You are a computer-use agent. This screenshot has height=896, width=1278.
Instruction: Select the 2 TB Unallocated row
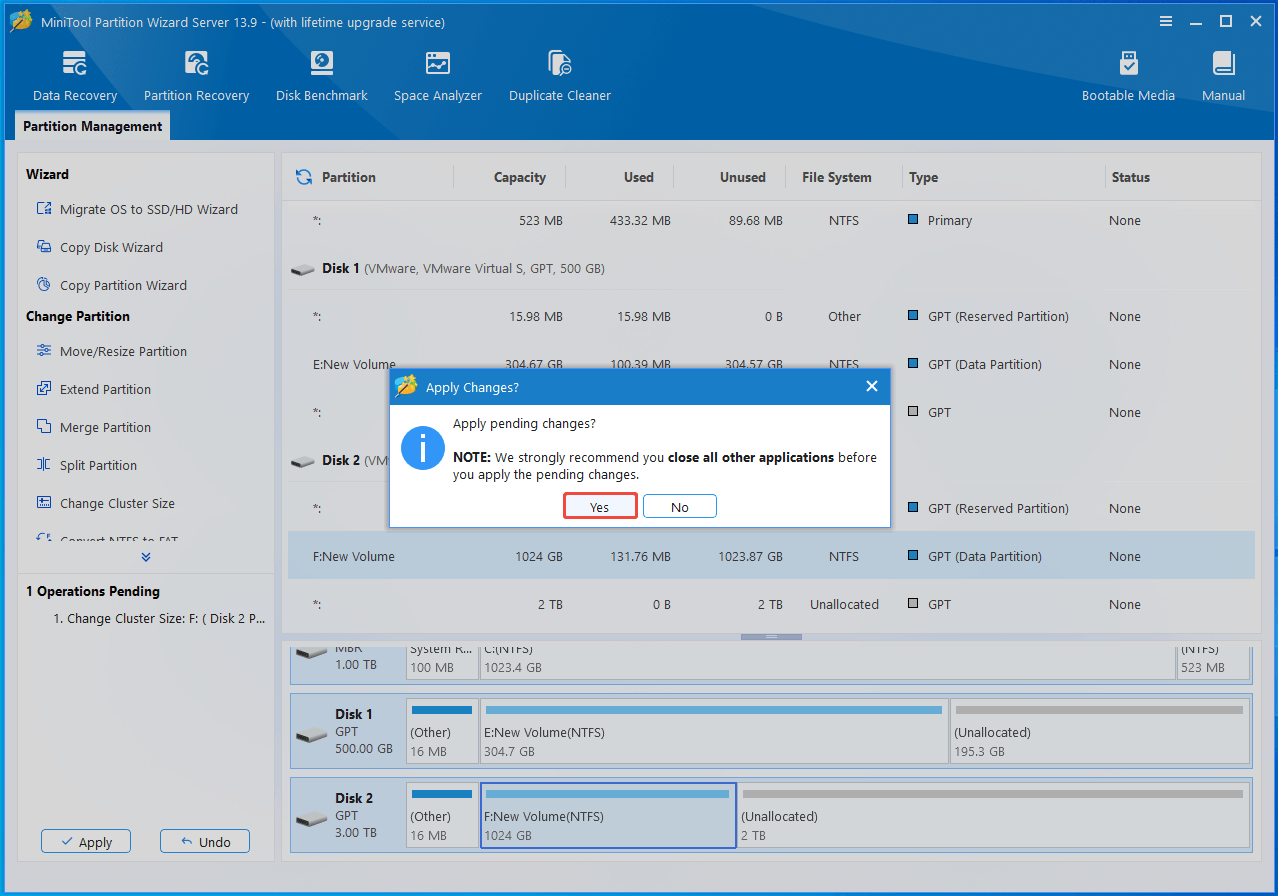click(771, 604)
